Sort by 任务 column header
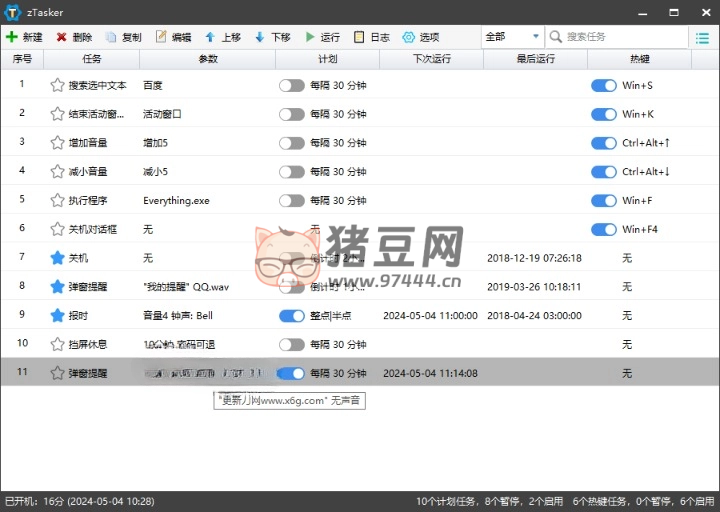This screenshot has height=512, width=720. [91, 59]
